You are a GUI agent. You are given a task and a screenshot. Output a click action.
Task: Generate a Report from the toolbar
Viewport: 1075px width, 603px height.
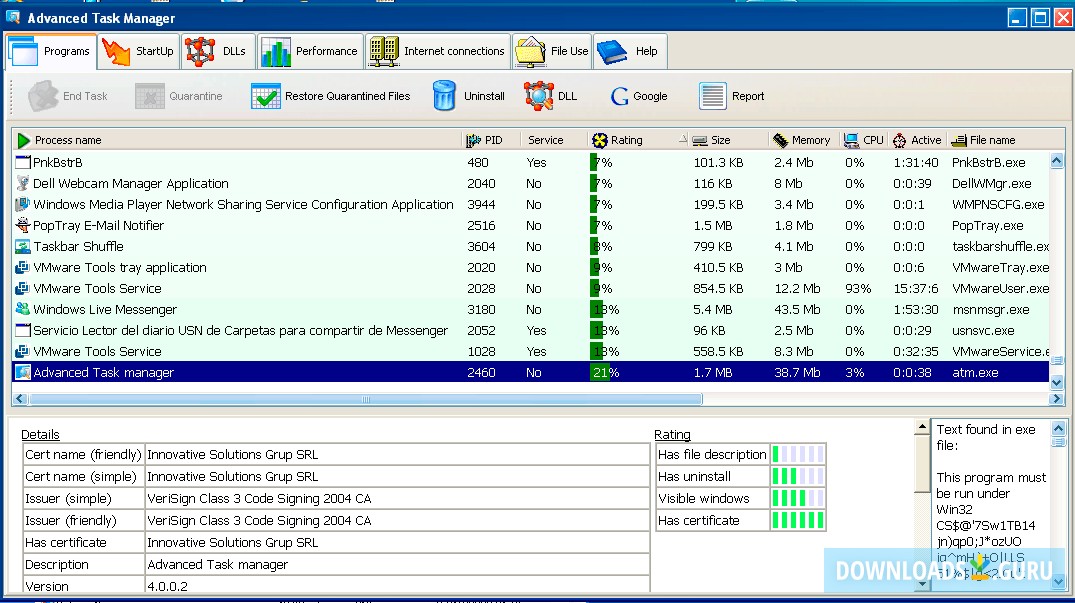pyautogui.click(x=732, y=96)
